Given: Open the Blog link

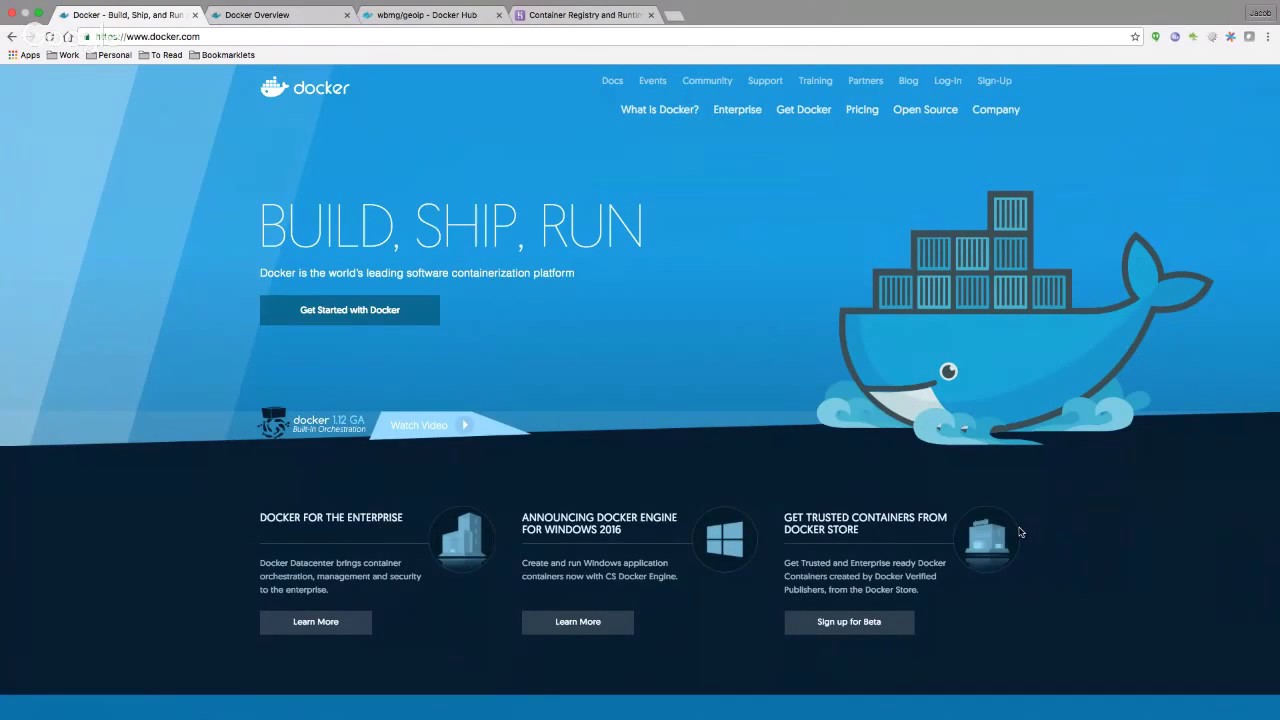Looking at the screenshot, I should click(908, 81).
